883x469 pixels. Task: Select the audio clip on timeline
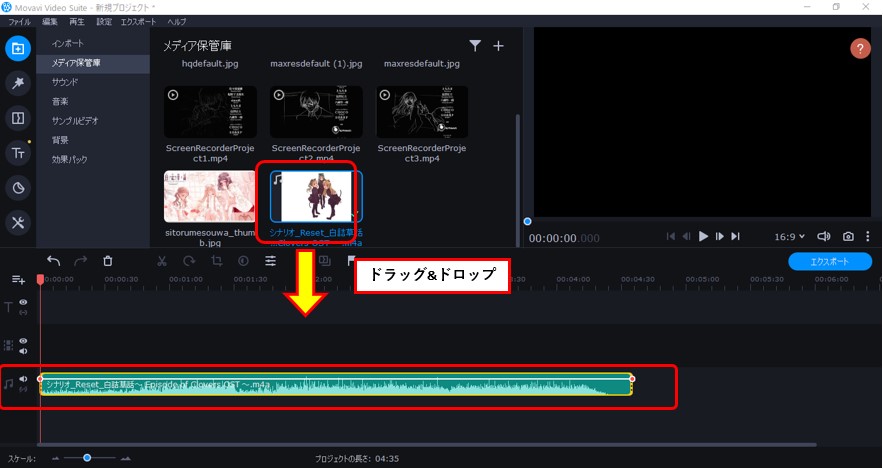click(x=336, y=385)
